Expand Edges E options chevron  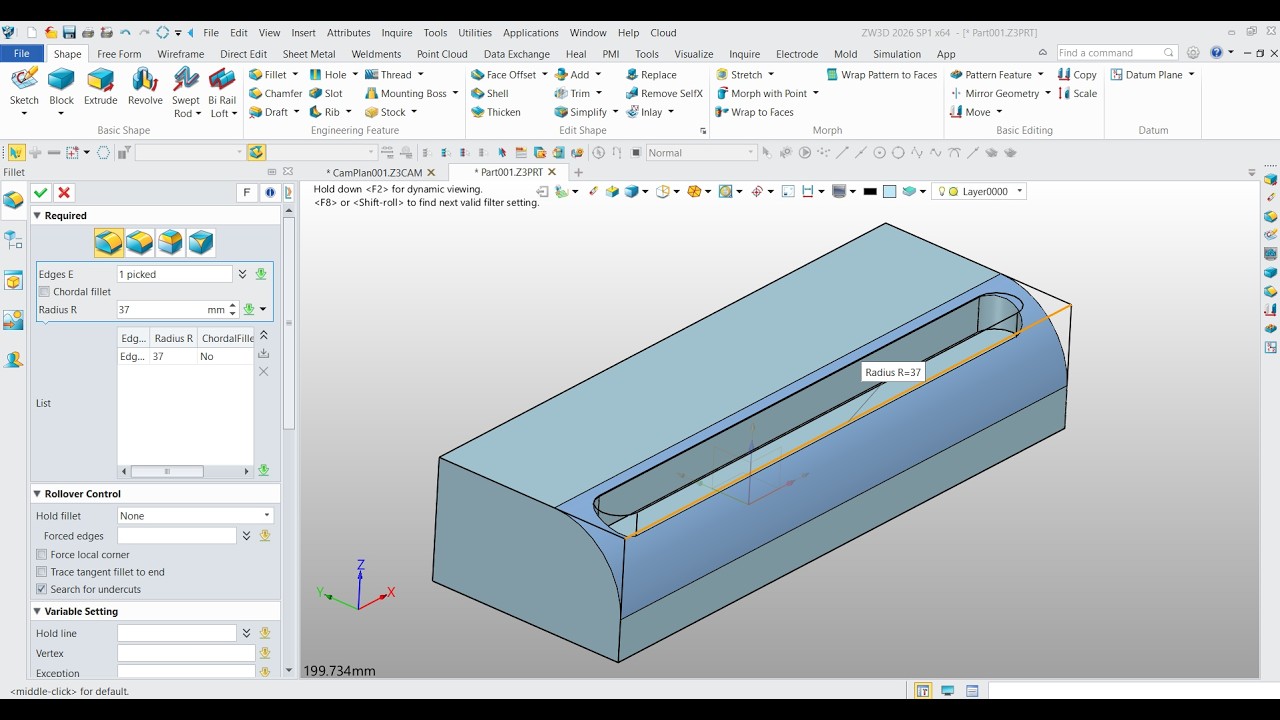[x=242, y=274]
